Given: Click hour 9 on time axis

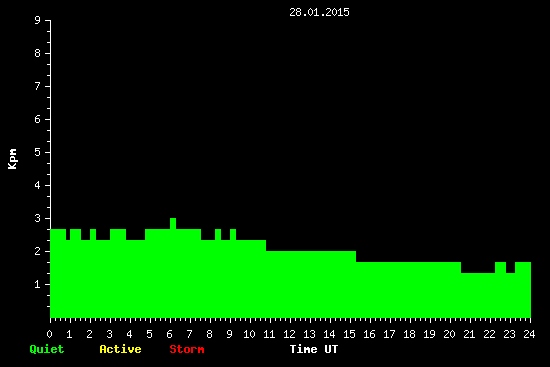Looking at the screenshot, I should tap(229, 334).
